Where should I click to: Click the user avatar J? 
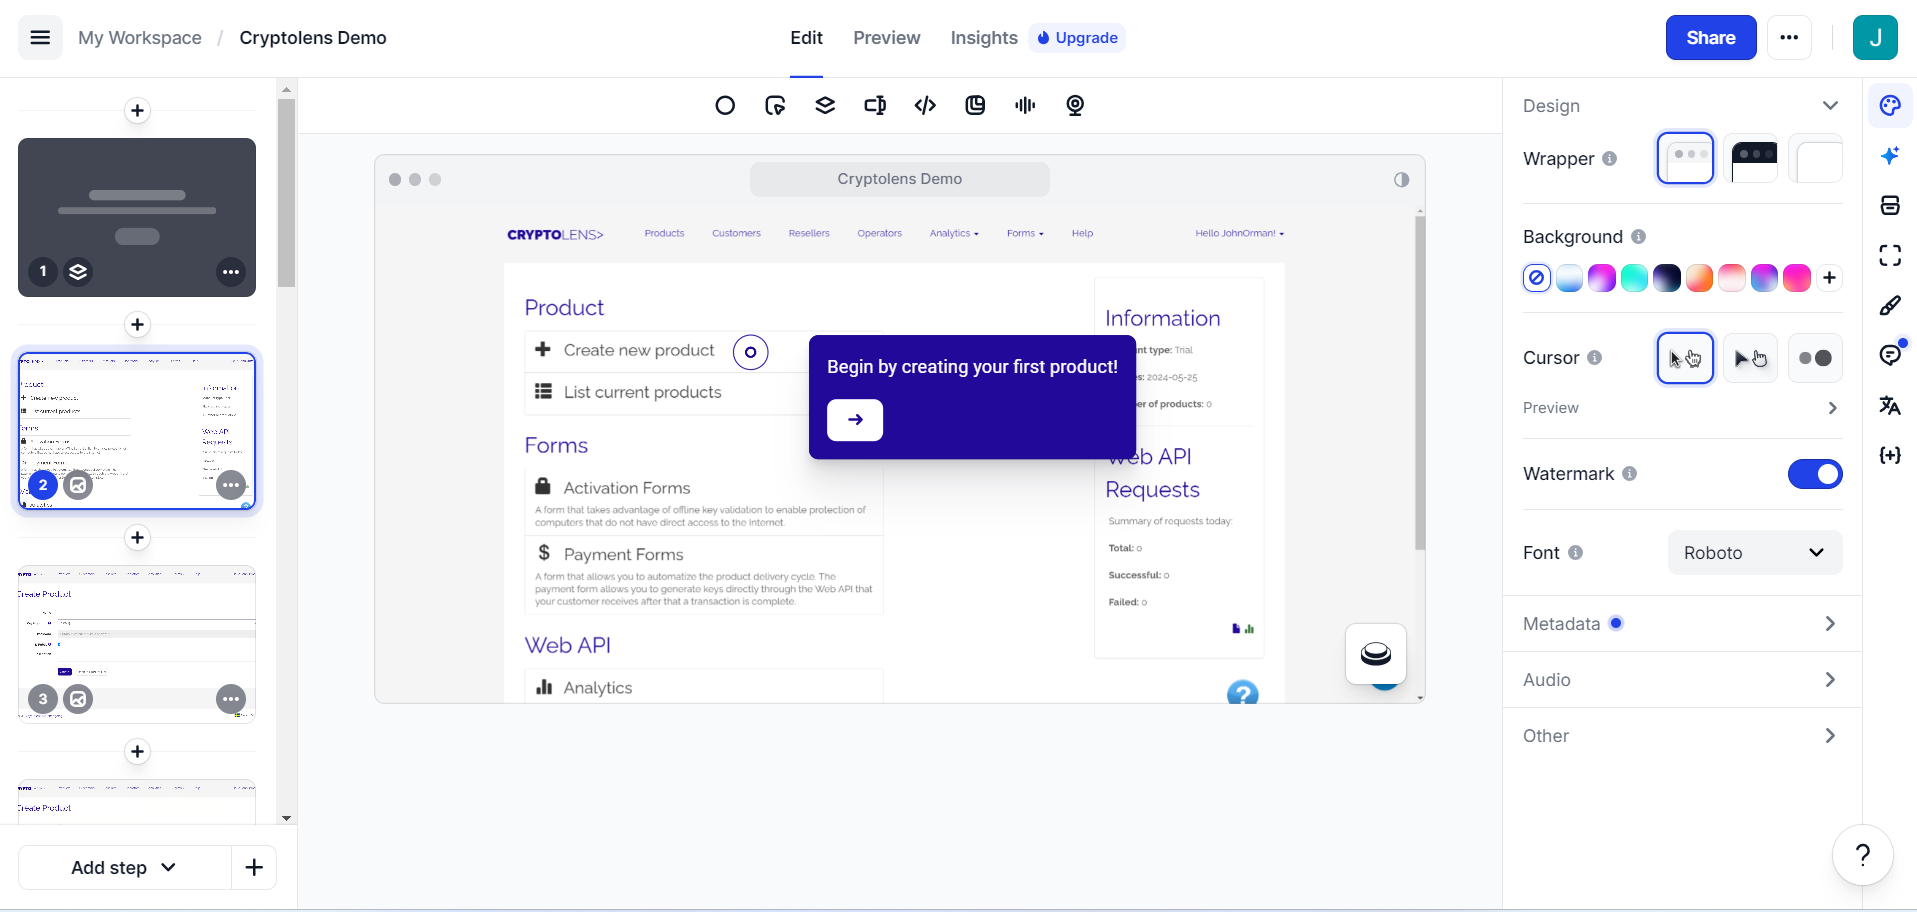1875,38
